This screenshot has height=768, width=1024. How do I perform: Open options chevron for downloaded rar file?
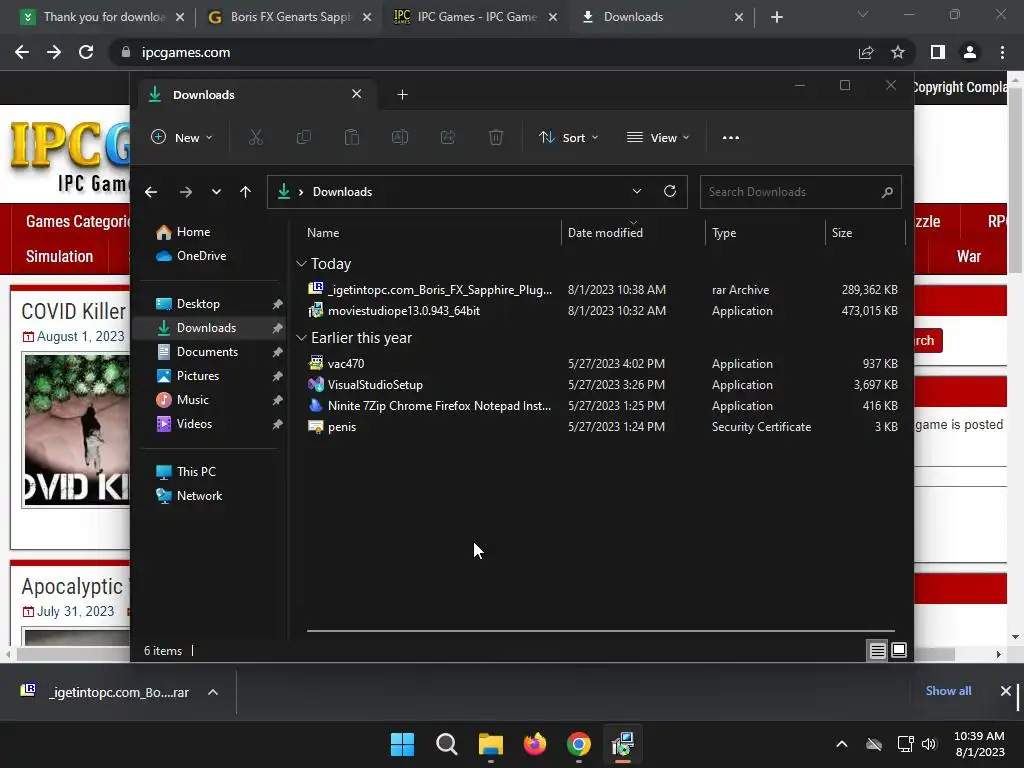[x=213, y=692]
